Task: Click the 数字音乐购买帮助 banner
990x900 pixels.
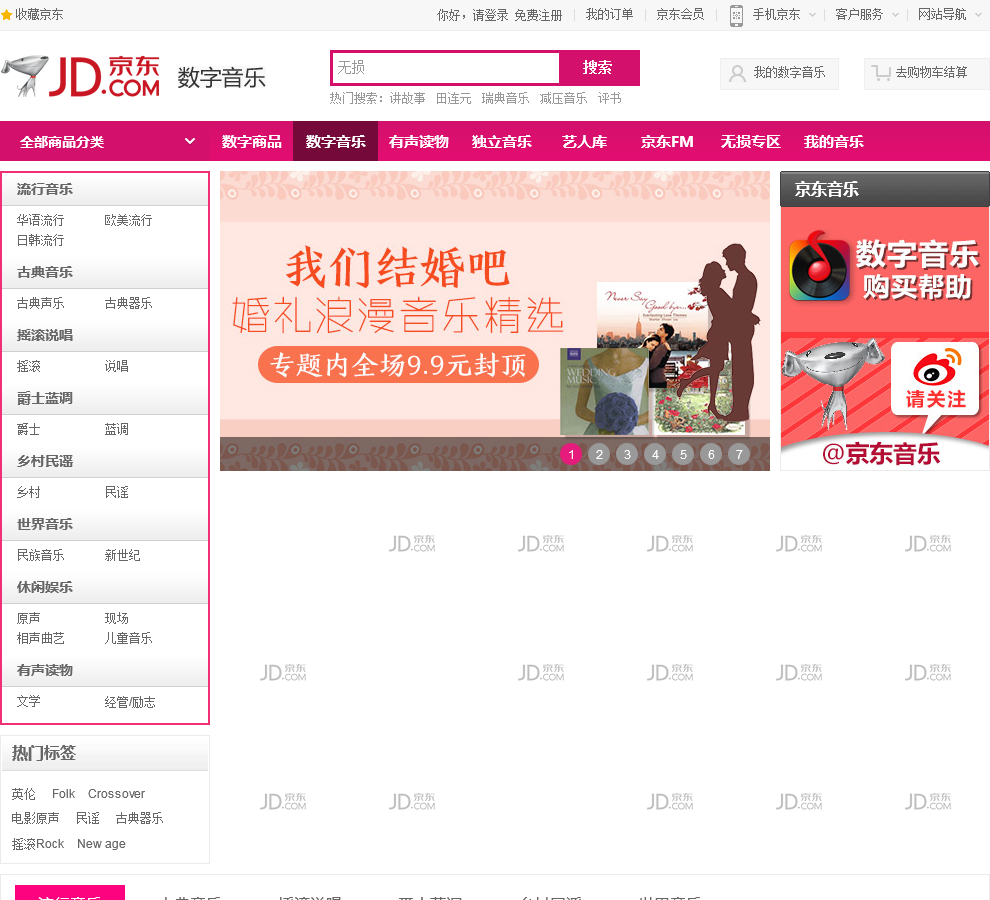Action: pyautogui.click(x=885, y=270)
